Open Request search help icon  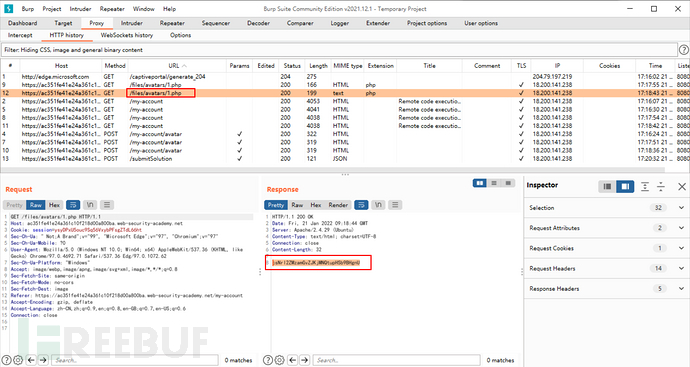(x=6, y=360)
